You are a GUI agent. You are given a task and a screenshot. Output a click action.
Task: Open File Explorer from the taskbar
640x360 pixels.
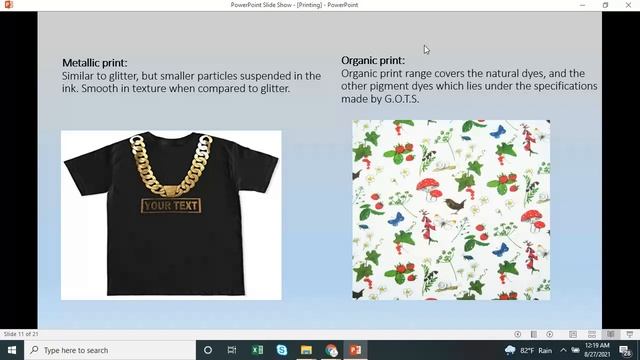pos(306,350)
